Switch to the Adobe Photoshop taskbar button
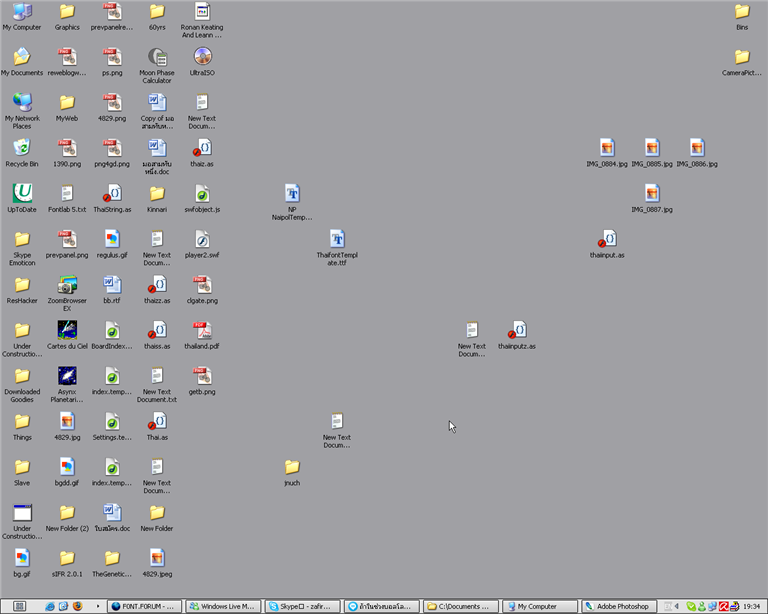The image size is (768, 614). [618, 606]
